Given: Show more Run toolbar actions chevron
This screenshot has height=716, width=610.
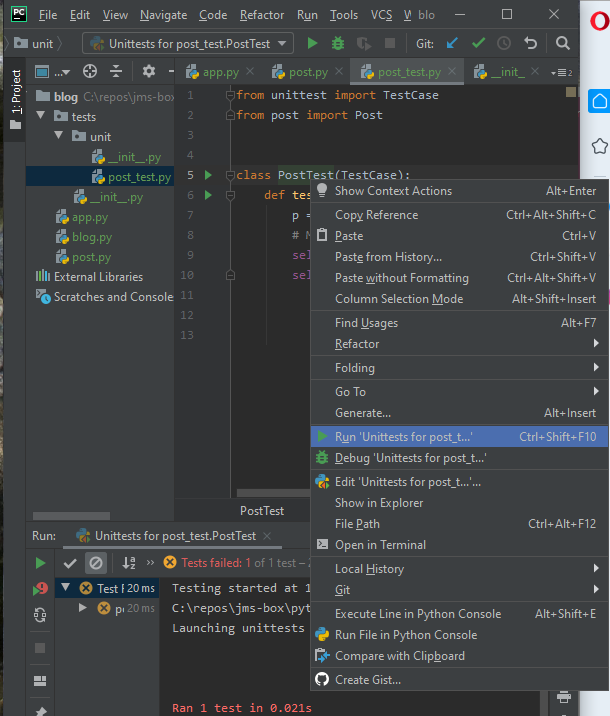Looking at the screenshot, I should tap(150, 563).
